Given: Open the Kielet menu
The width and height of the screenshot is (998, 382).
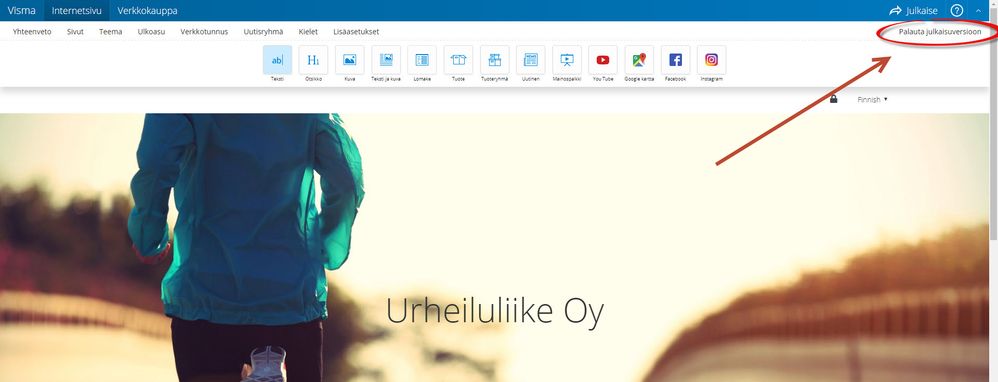Looking at the screenshot, I should [308, 31].
